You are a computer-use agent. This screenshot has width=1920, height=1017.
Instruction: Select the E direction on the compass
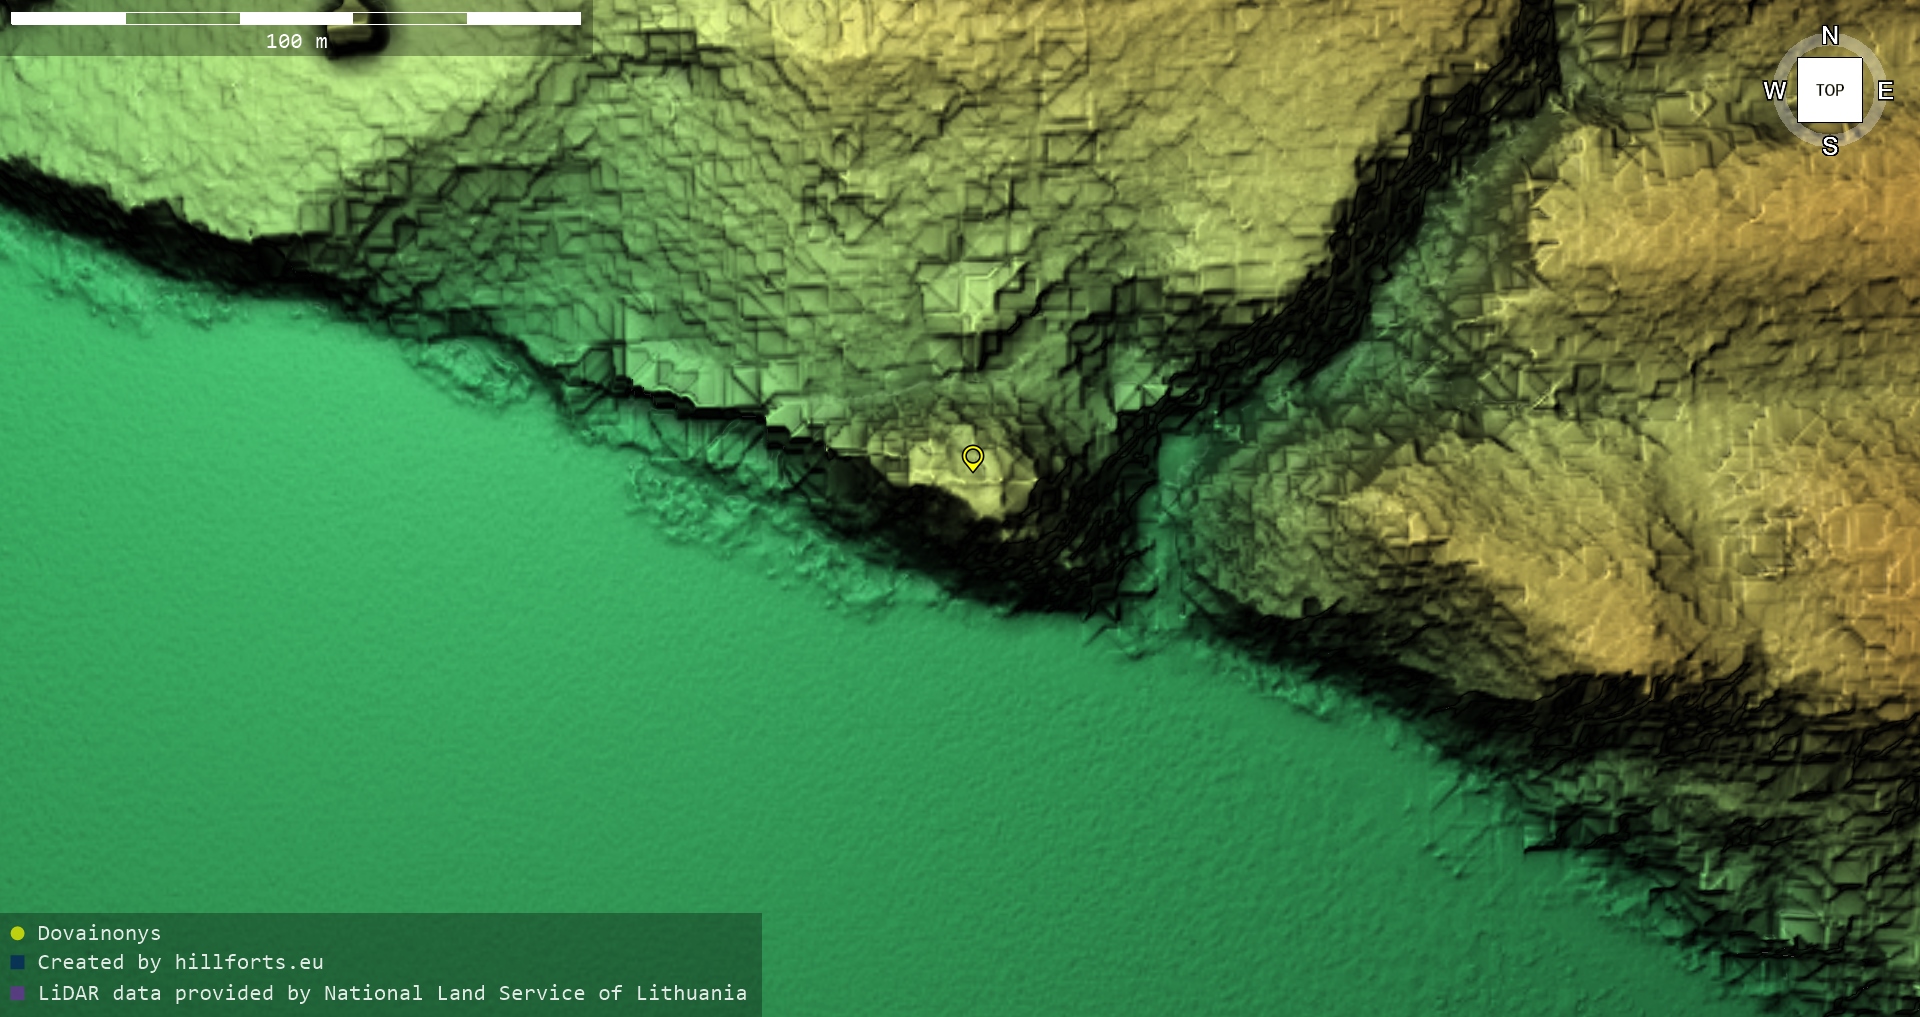tap(1885, 91)
